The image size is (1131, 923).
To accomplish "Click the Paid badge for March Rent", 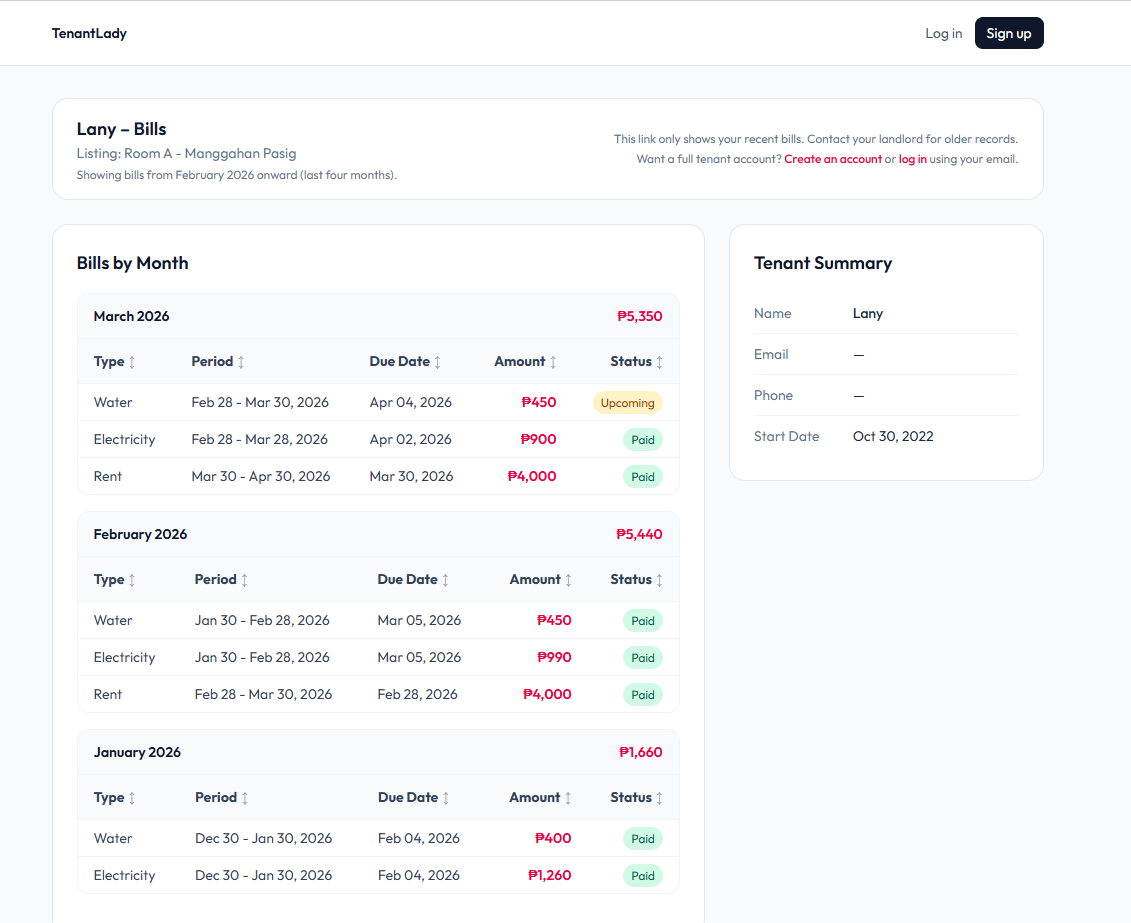I will click(x=642, y=477).
